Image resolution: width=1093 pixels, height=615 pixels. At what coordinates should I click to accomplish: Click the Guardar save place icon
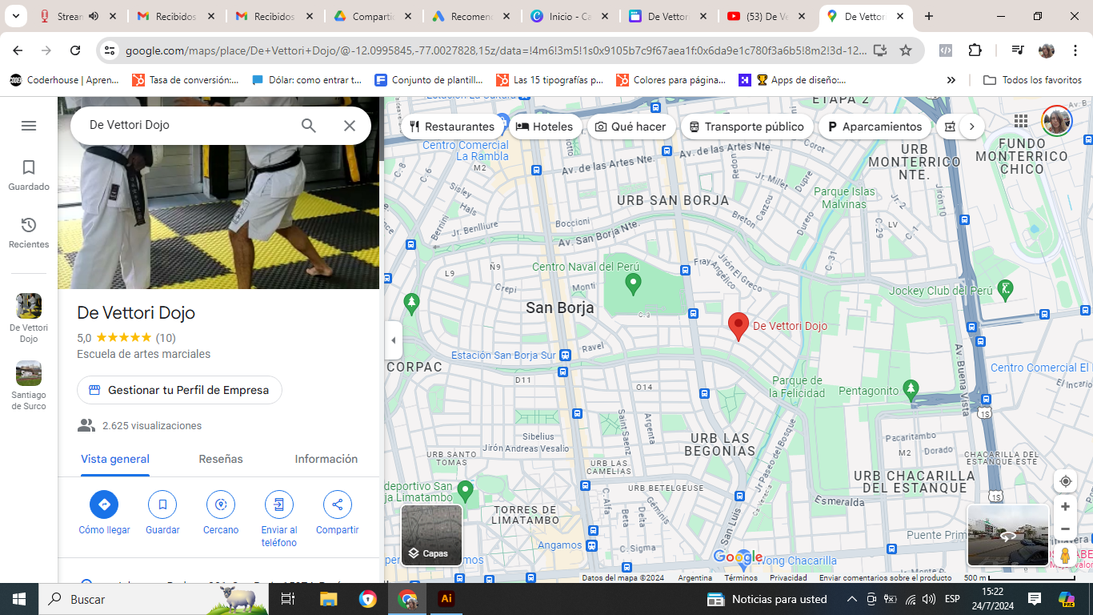162,505
